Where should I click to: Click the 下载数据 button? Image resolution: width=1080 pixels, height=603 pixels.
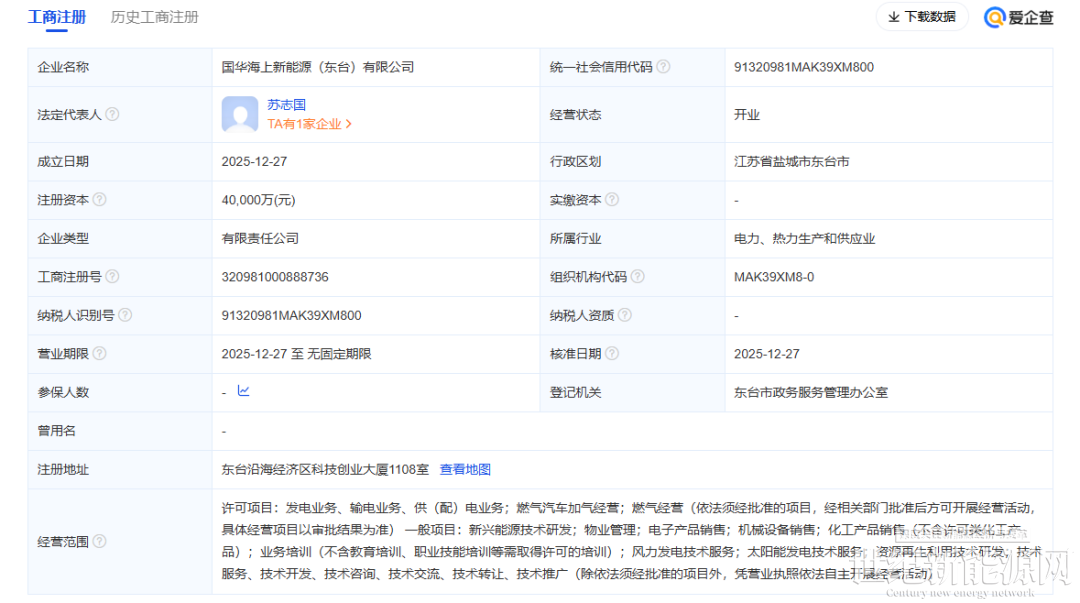click(921, 17)
